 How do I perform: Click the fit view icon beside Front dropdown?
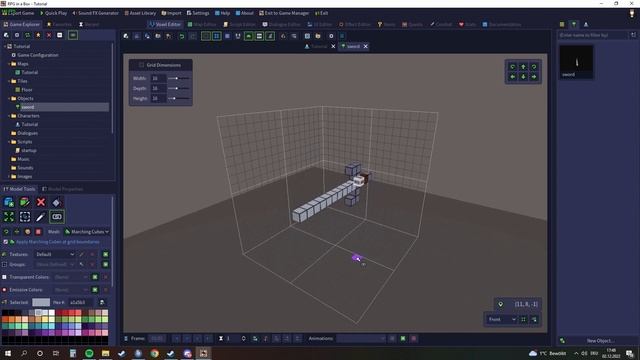pyautogui.click(x=523, y=320)
